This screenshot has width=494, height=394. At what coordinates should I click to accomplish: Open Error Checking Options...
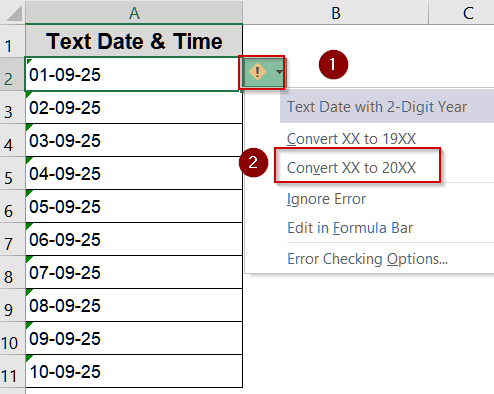[x=367, y=259]
